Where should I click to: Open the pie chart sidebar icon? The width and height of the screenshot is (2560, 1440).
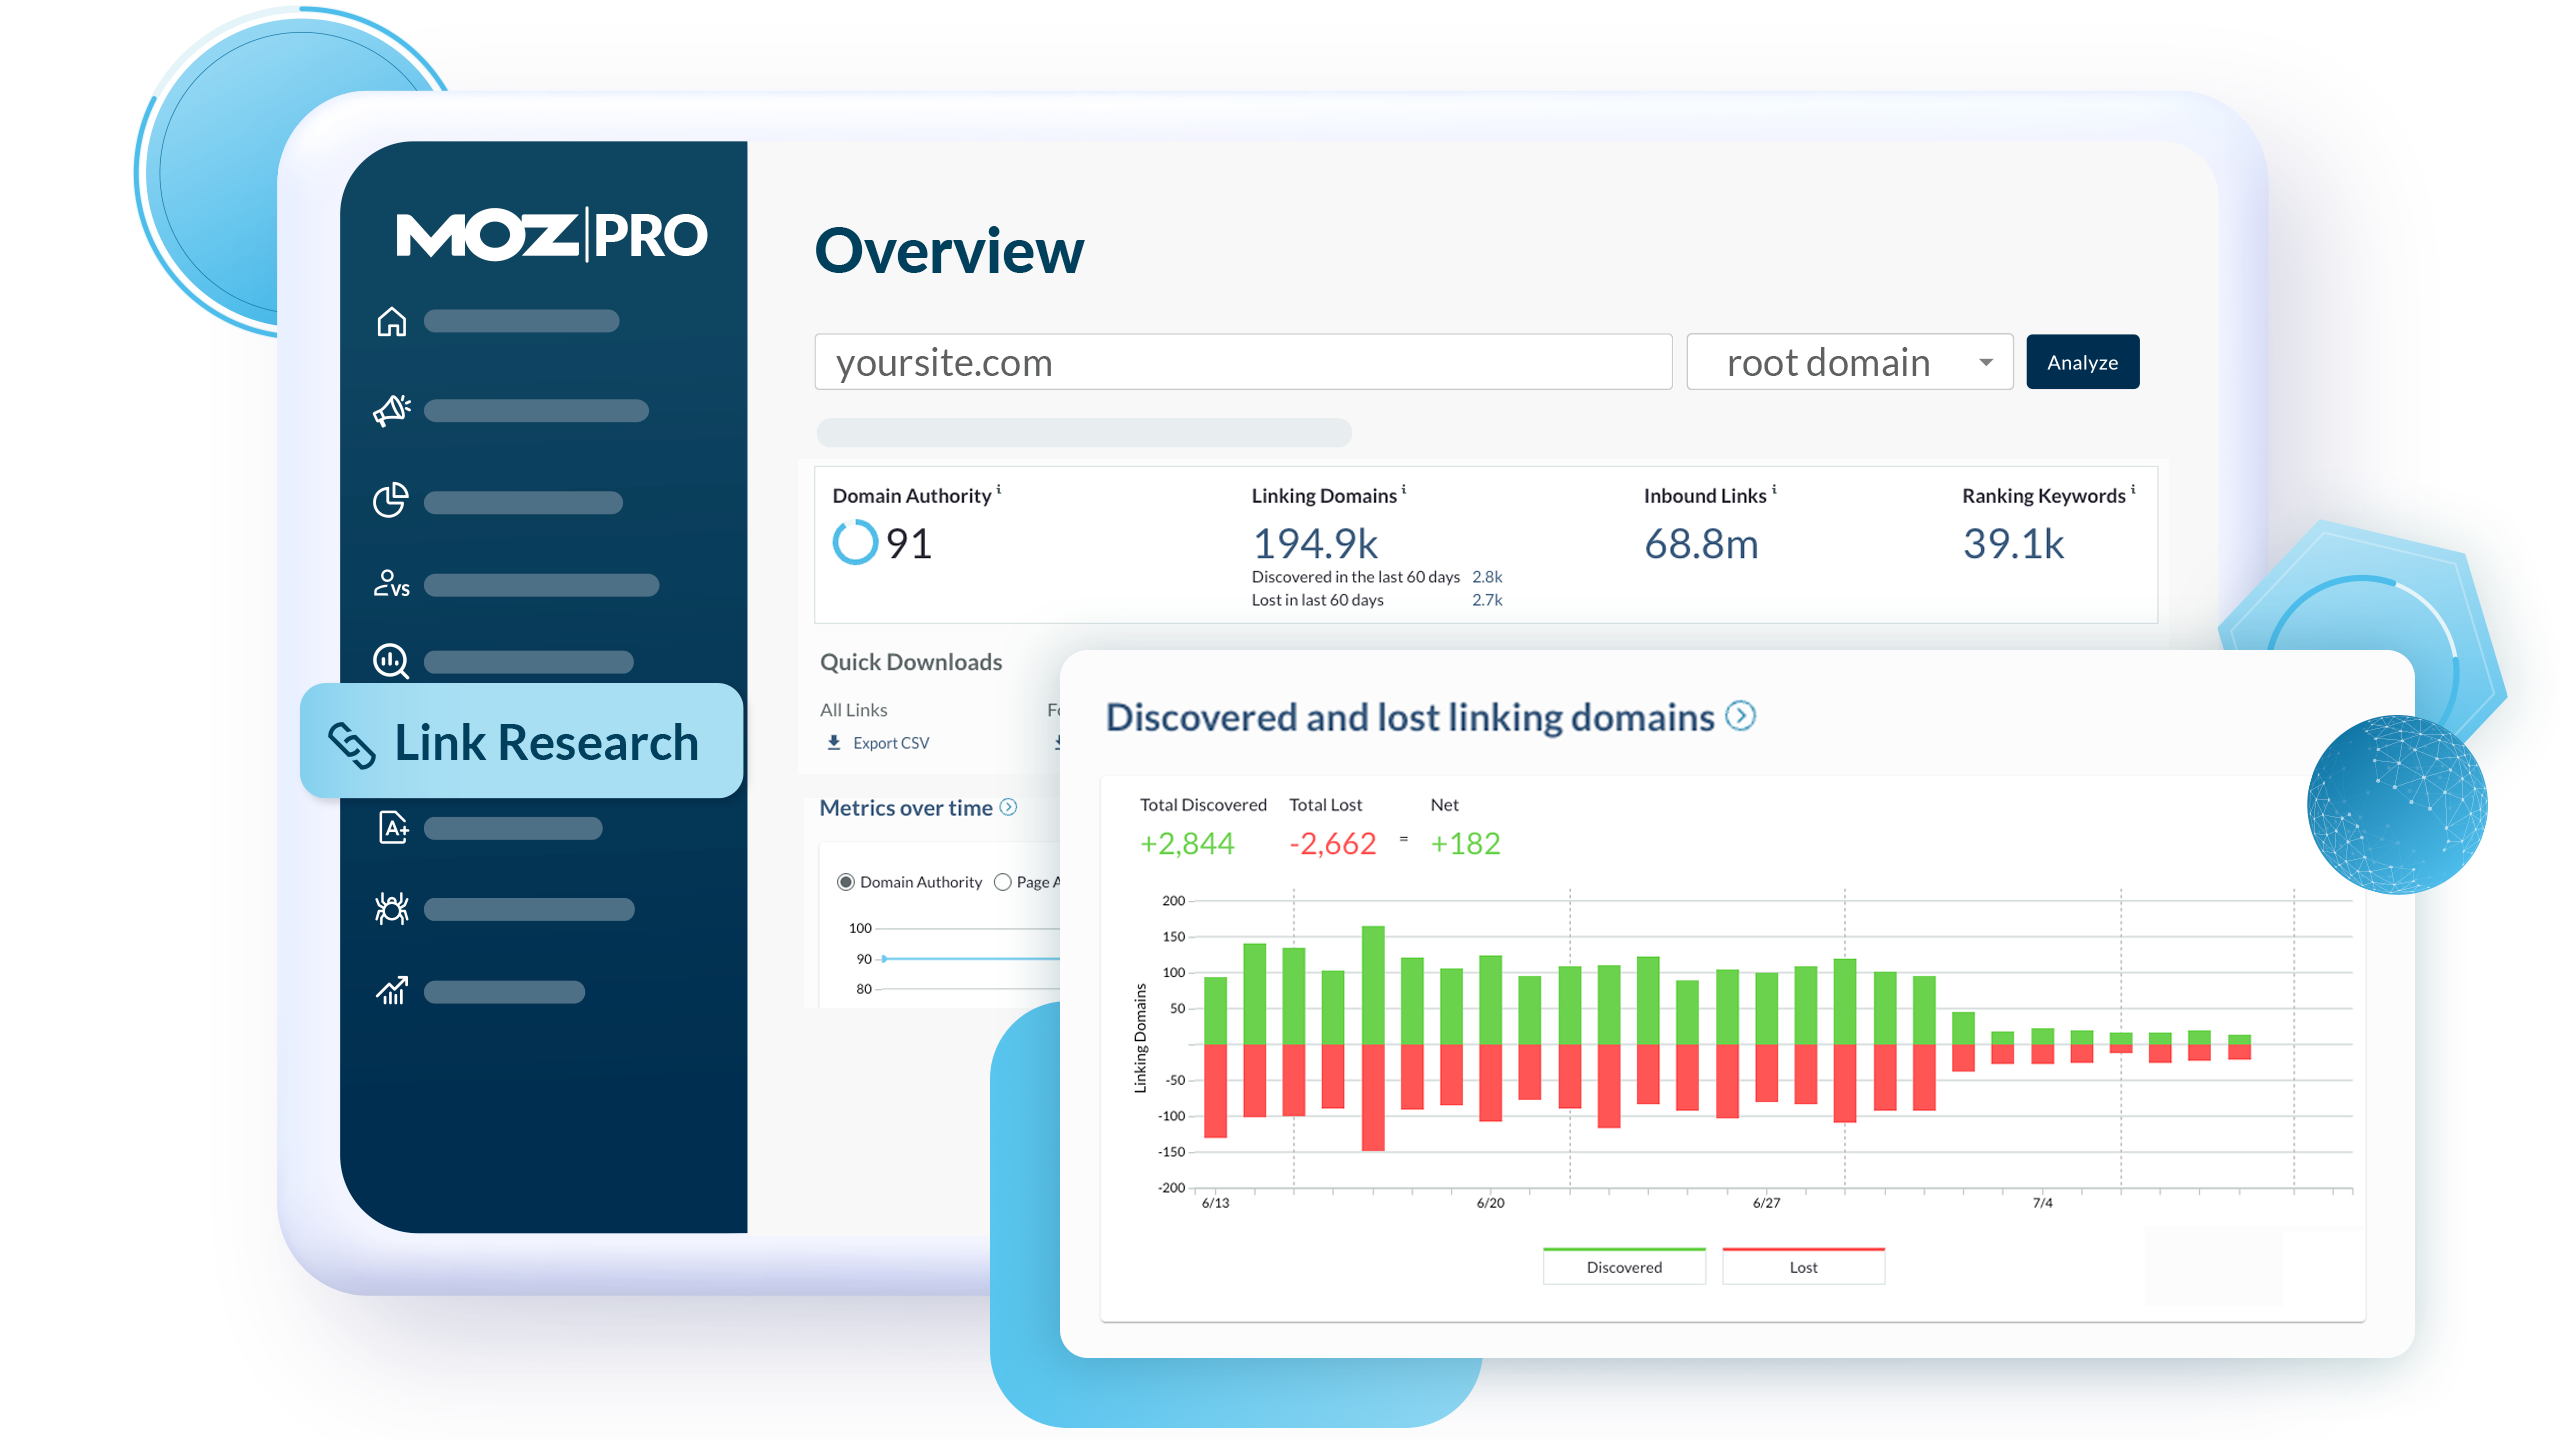click(x=391, y=500)
